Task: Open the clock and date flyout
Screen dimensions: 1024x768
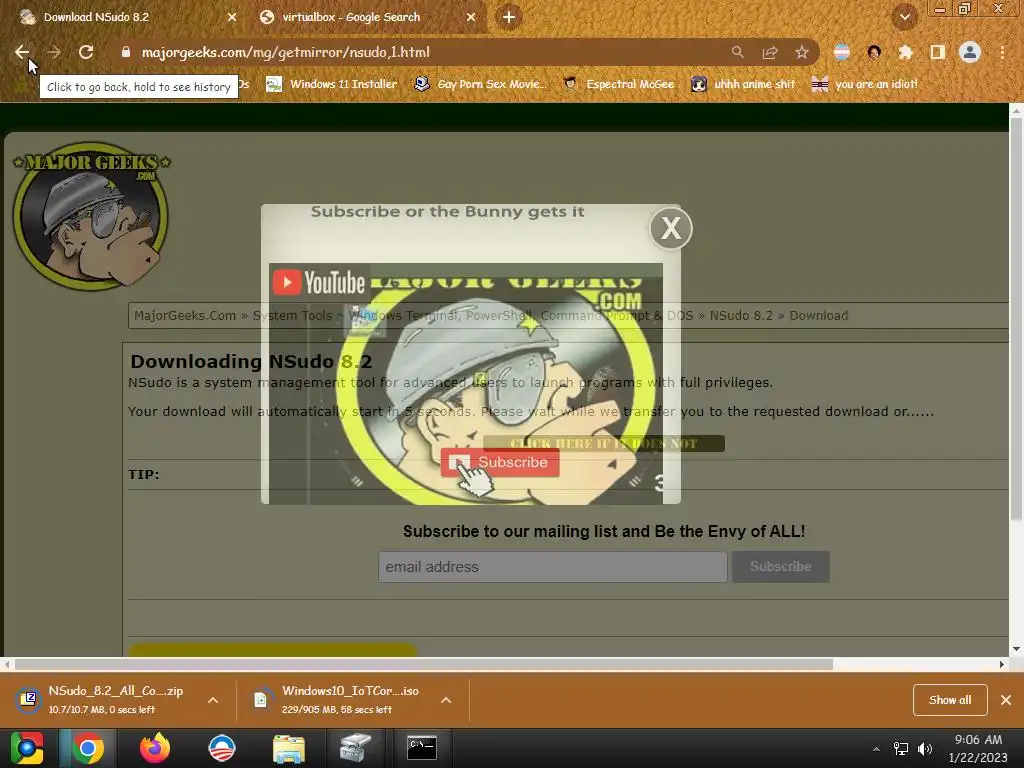Action: point(978,748)
